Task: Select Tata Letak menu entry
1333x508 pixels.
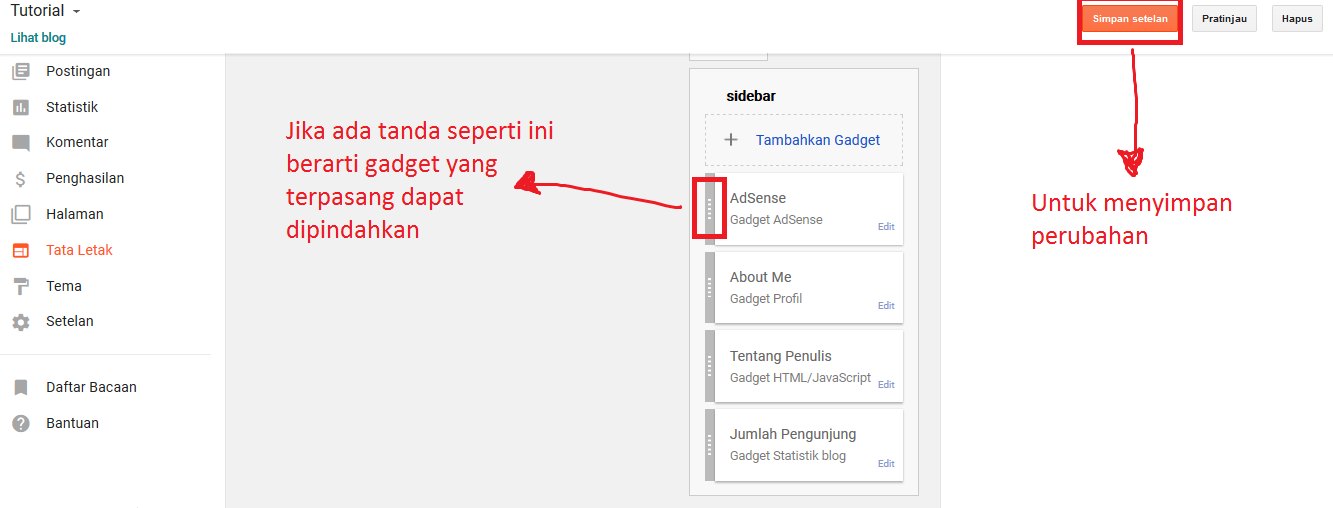Action: pyautogui.click(x=79, y=250)
